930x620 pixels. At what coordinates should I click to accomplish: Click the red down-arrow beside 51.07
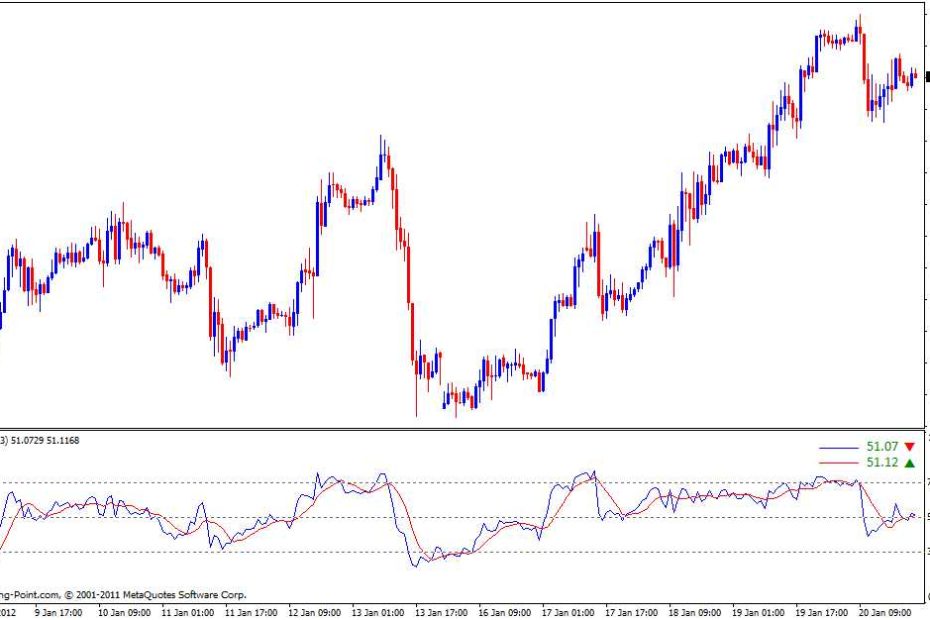point(909,446)
